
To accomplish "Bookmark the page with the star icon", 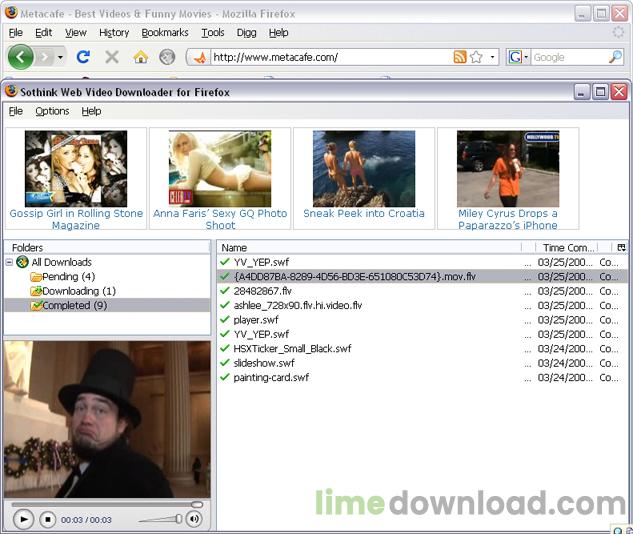I will tap(476, 57).
